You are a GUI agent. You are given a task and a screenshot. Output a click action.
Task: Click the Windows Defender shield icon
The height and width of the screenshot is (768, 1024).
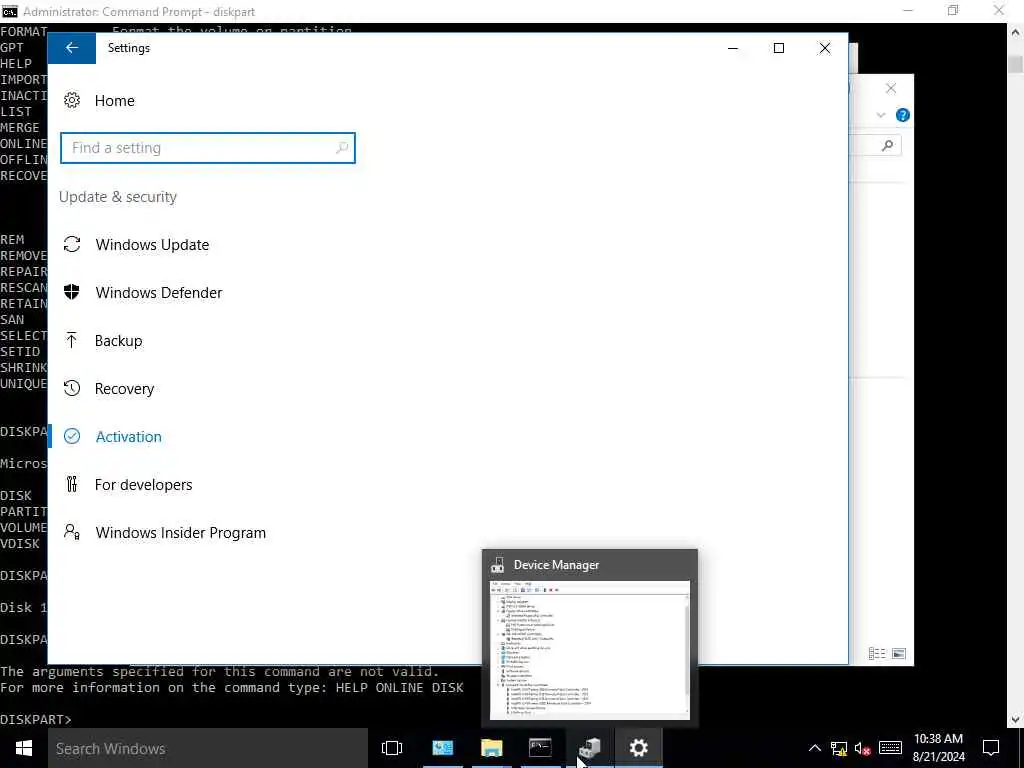click(72, 292)
